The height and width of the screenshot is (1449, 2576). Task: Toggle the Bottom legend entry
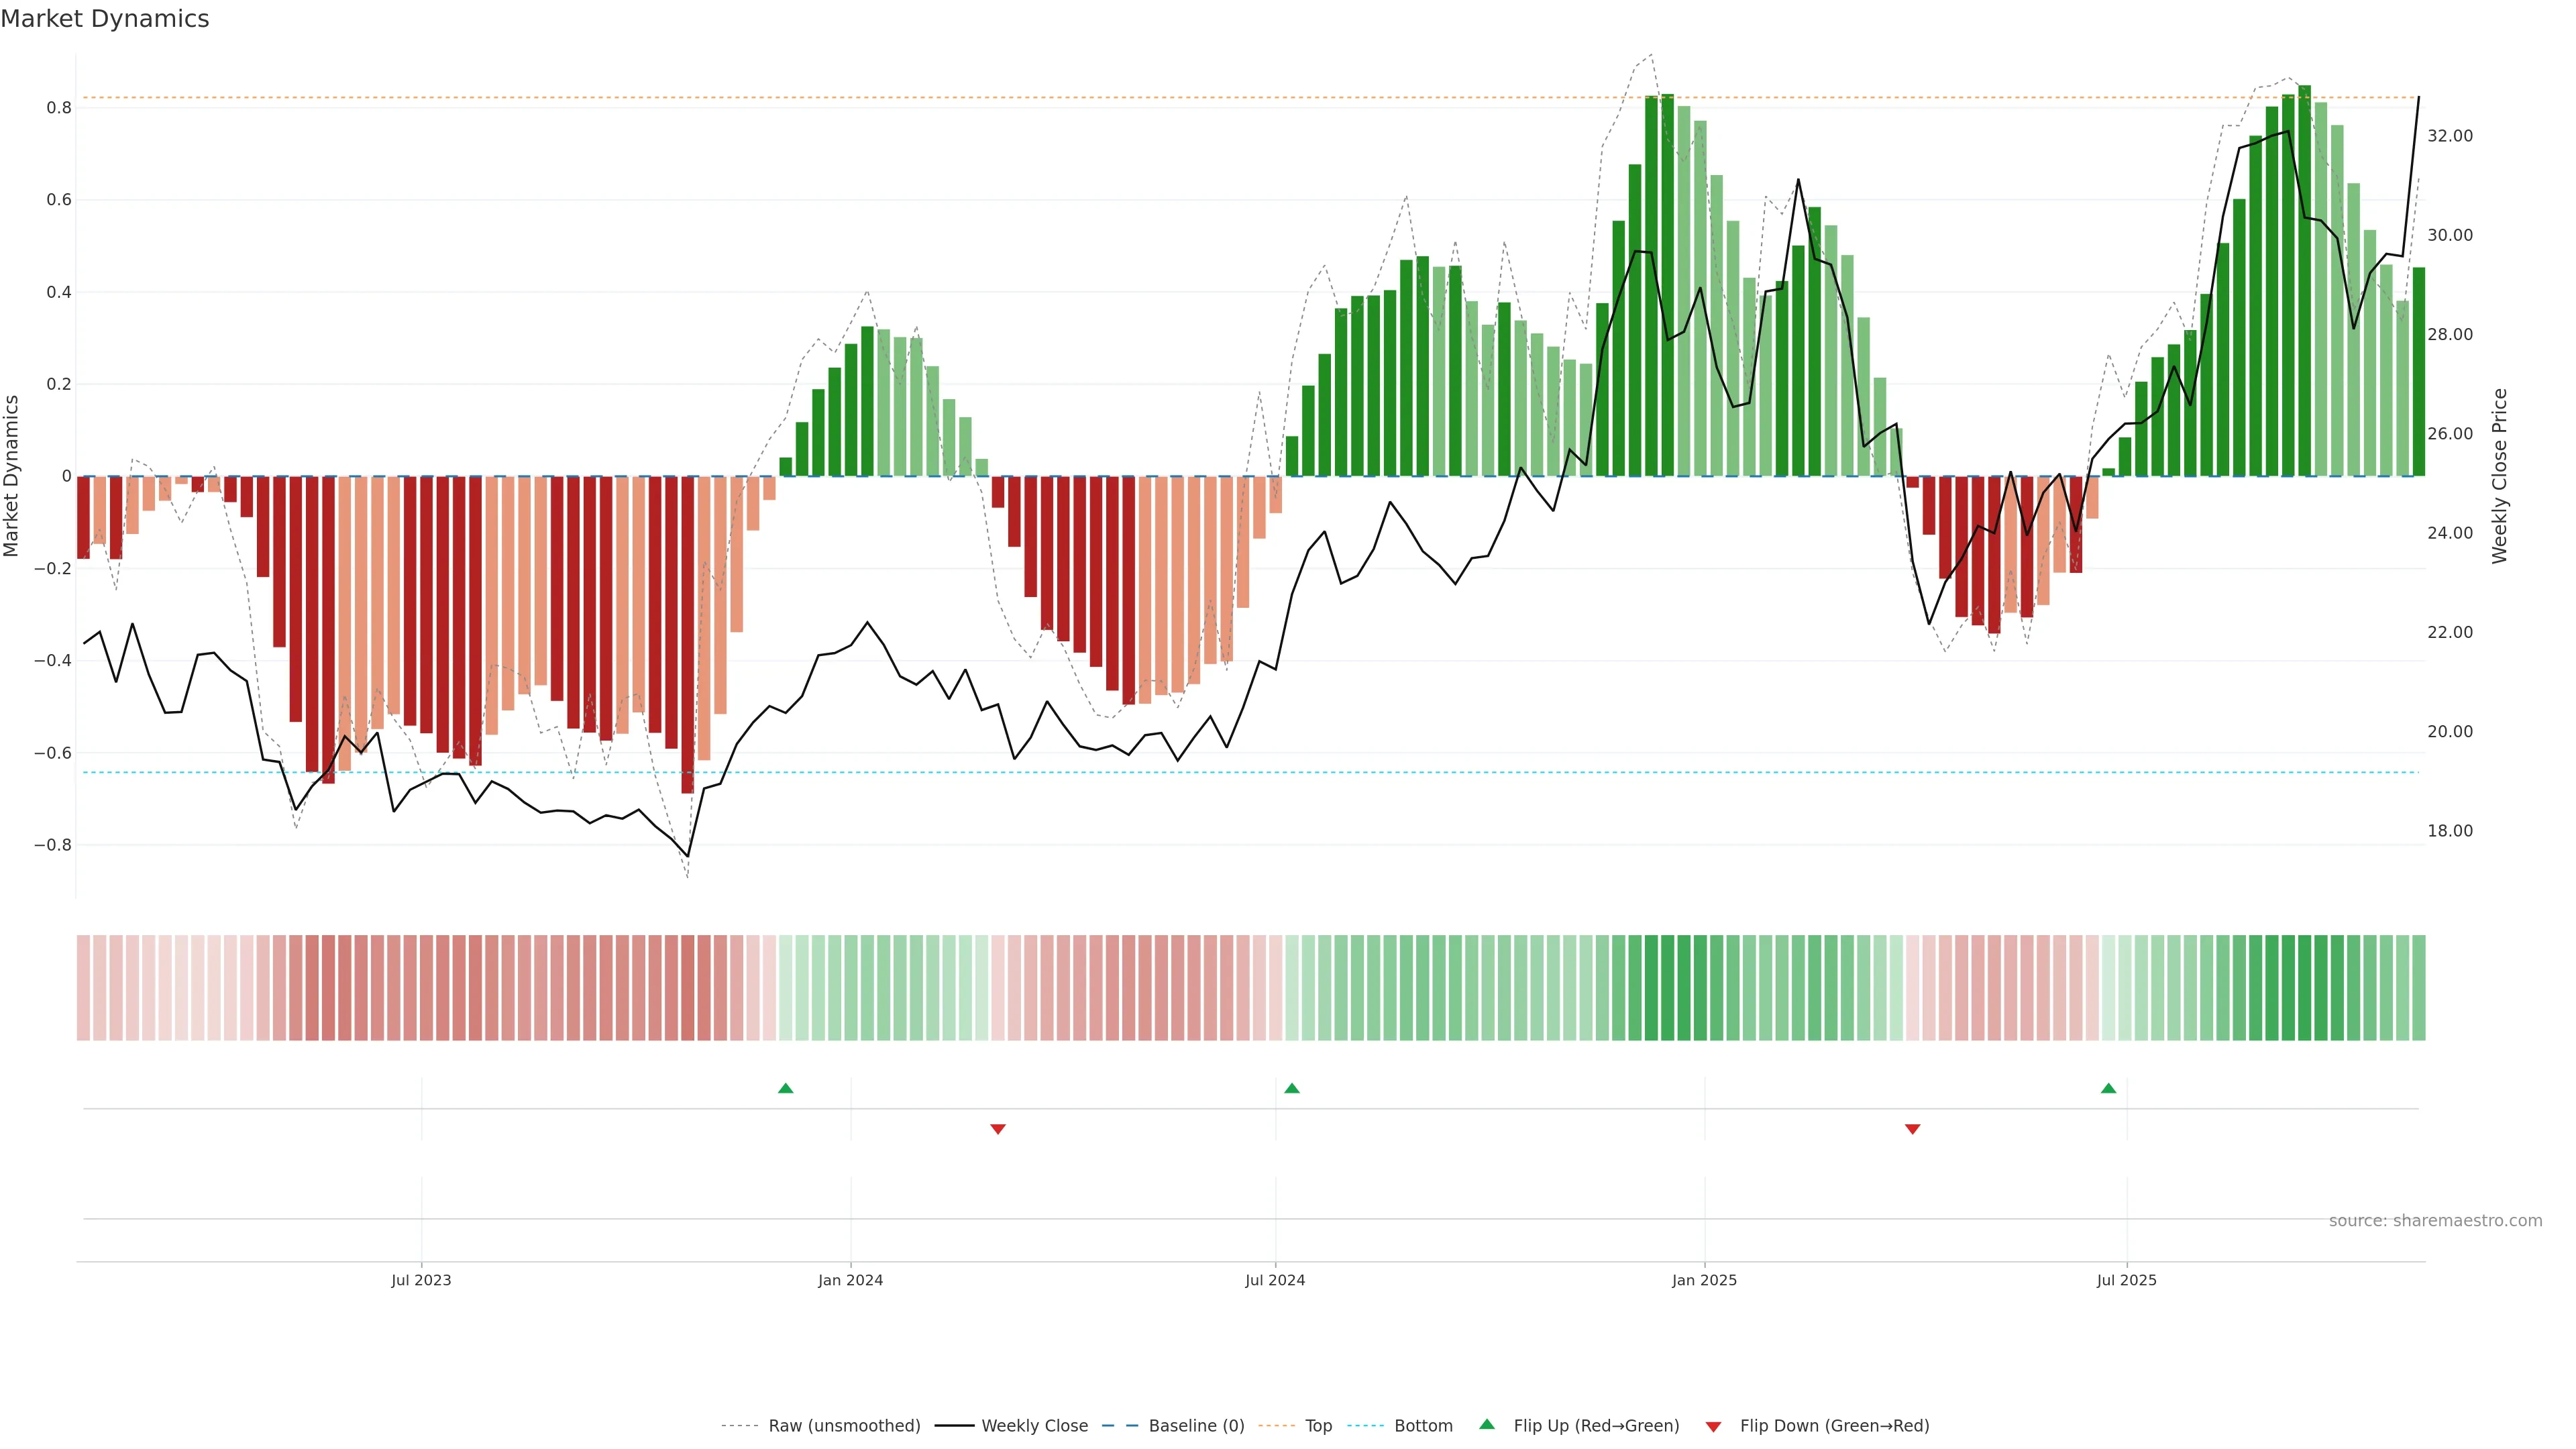click(1423, 1426)
